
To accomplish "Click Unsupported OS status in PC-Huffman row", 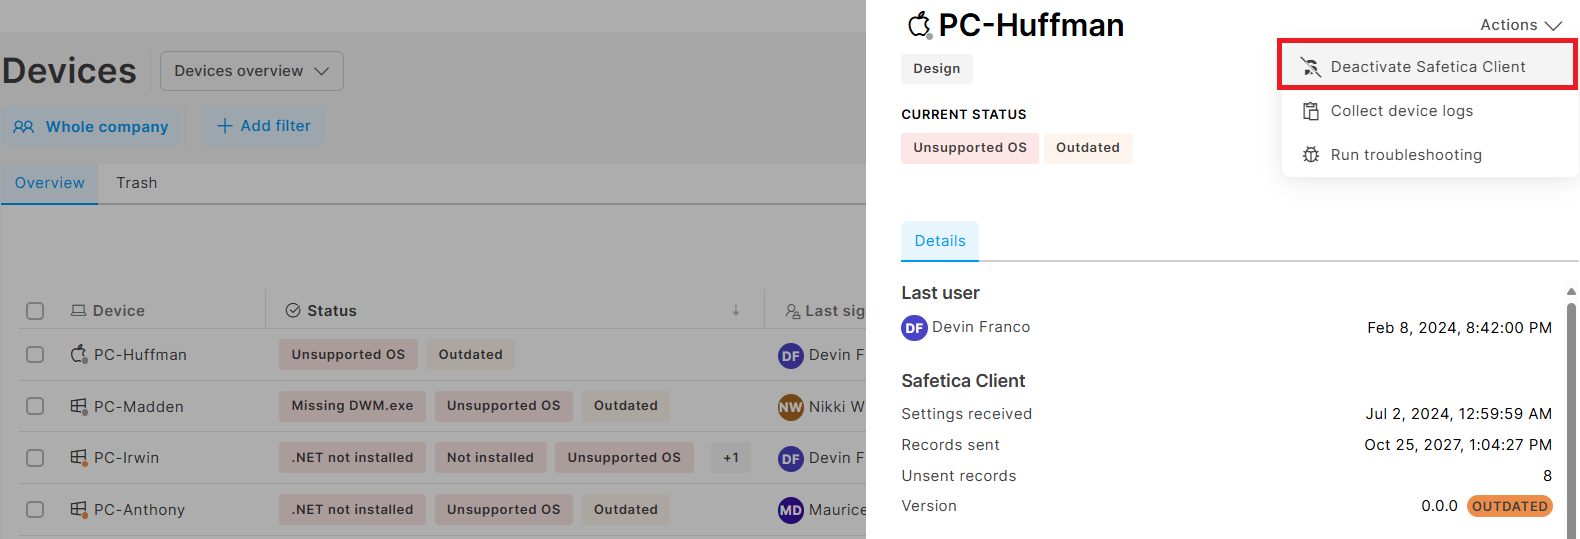I will click(x=348, y=355).
